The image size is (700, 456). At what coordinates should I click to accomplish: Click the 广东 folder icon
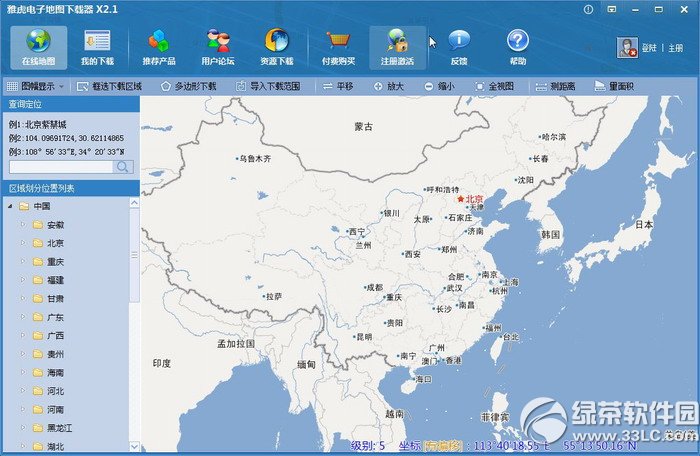pyautogui.click(x=38, y=317)
